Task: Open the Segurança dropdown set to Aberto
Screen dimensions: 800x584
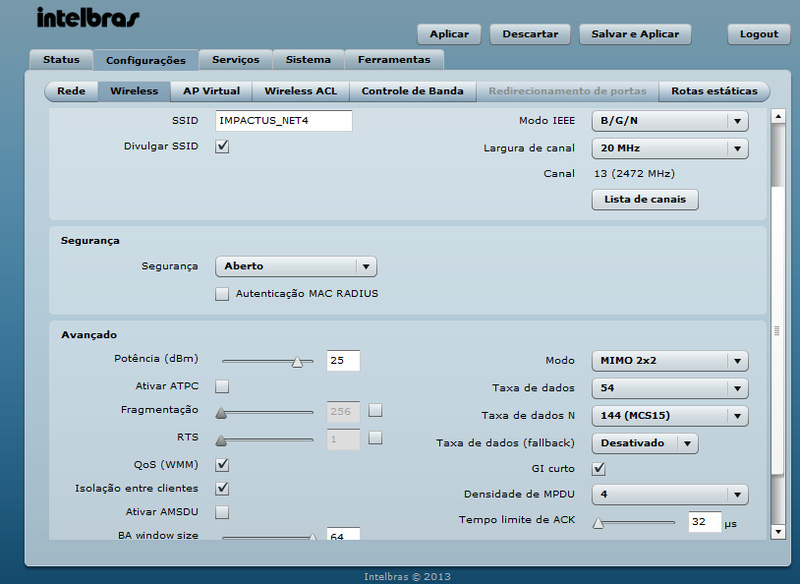Action: (x=296, y=266)
